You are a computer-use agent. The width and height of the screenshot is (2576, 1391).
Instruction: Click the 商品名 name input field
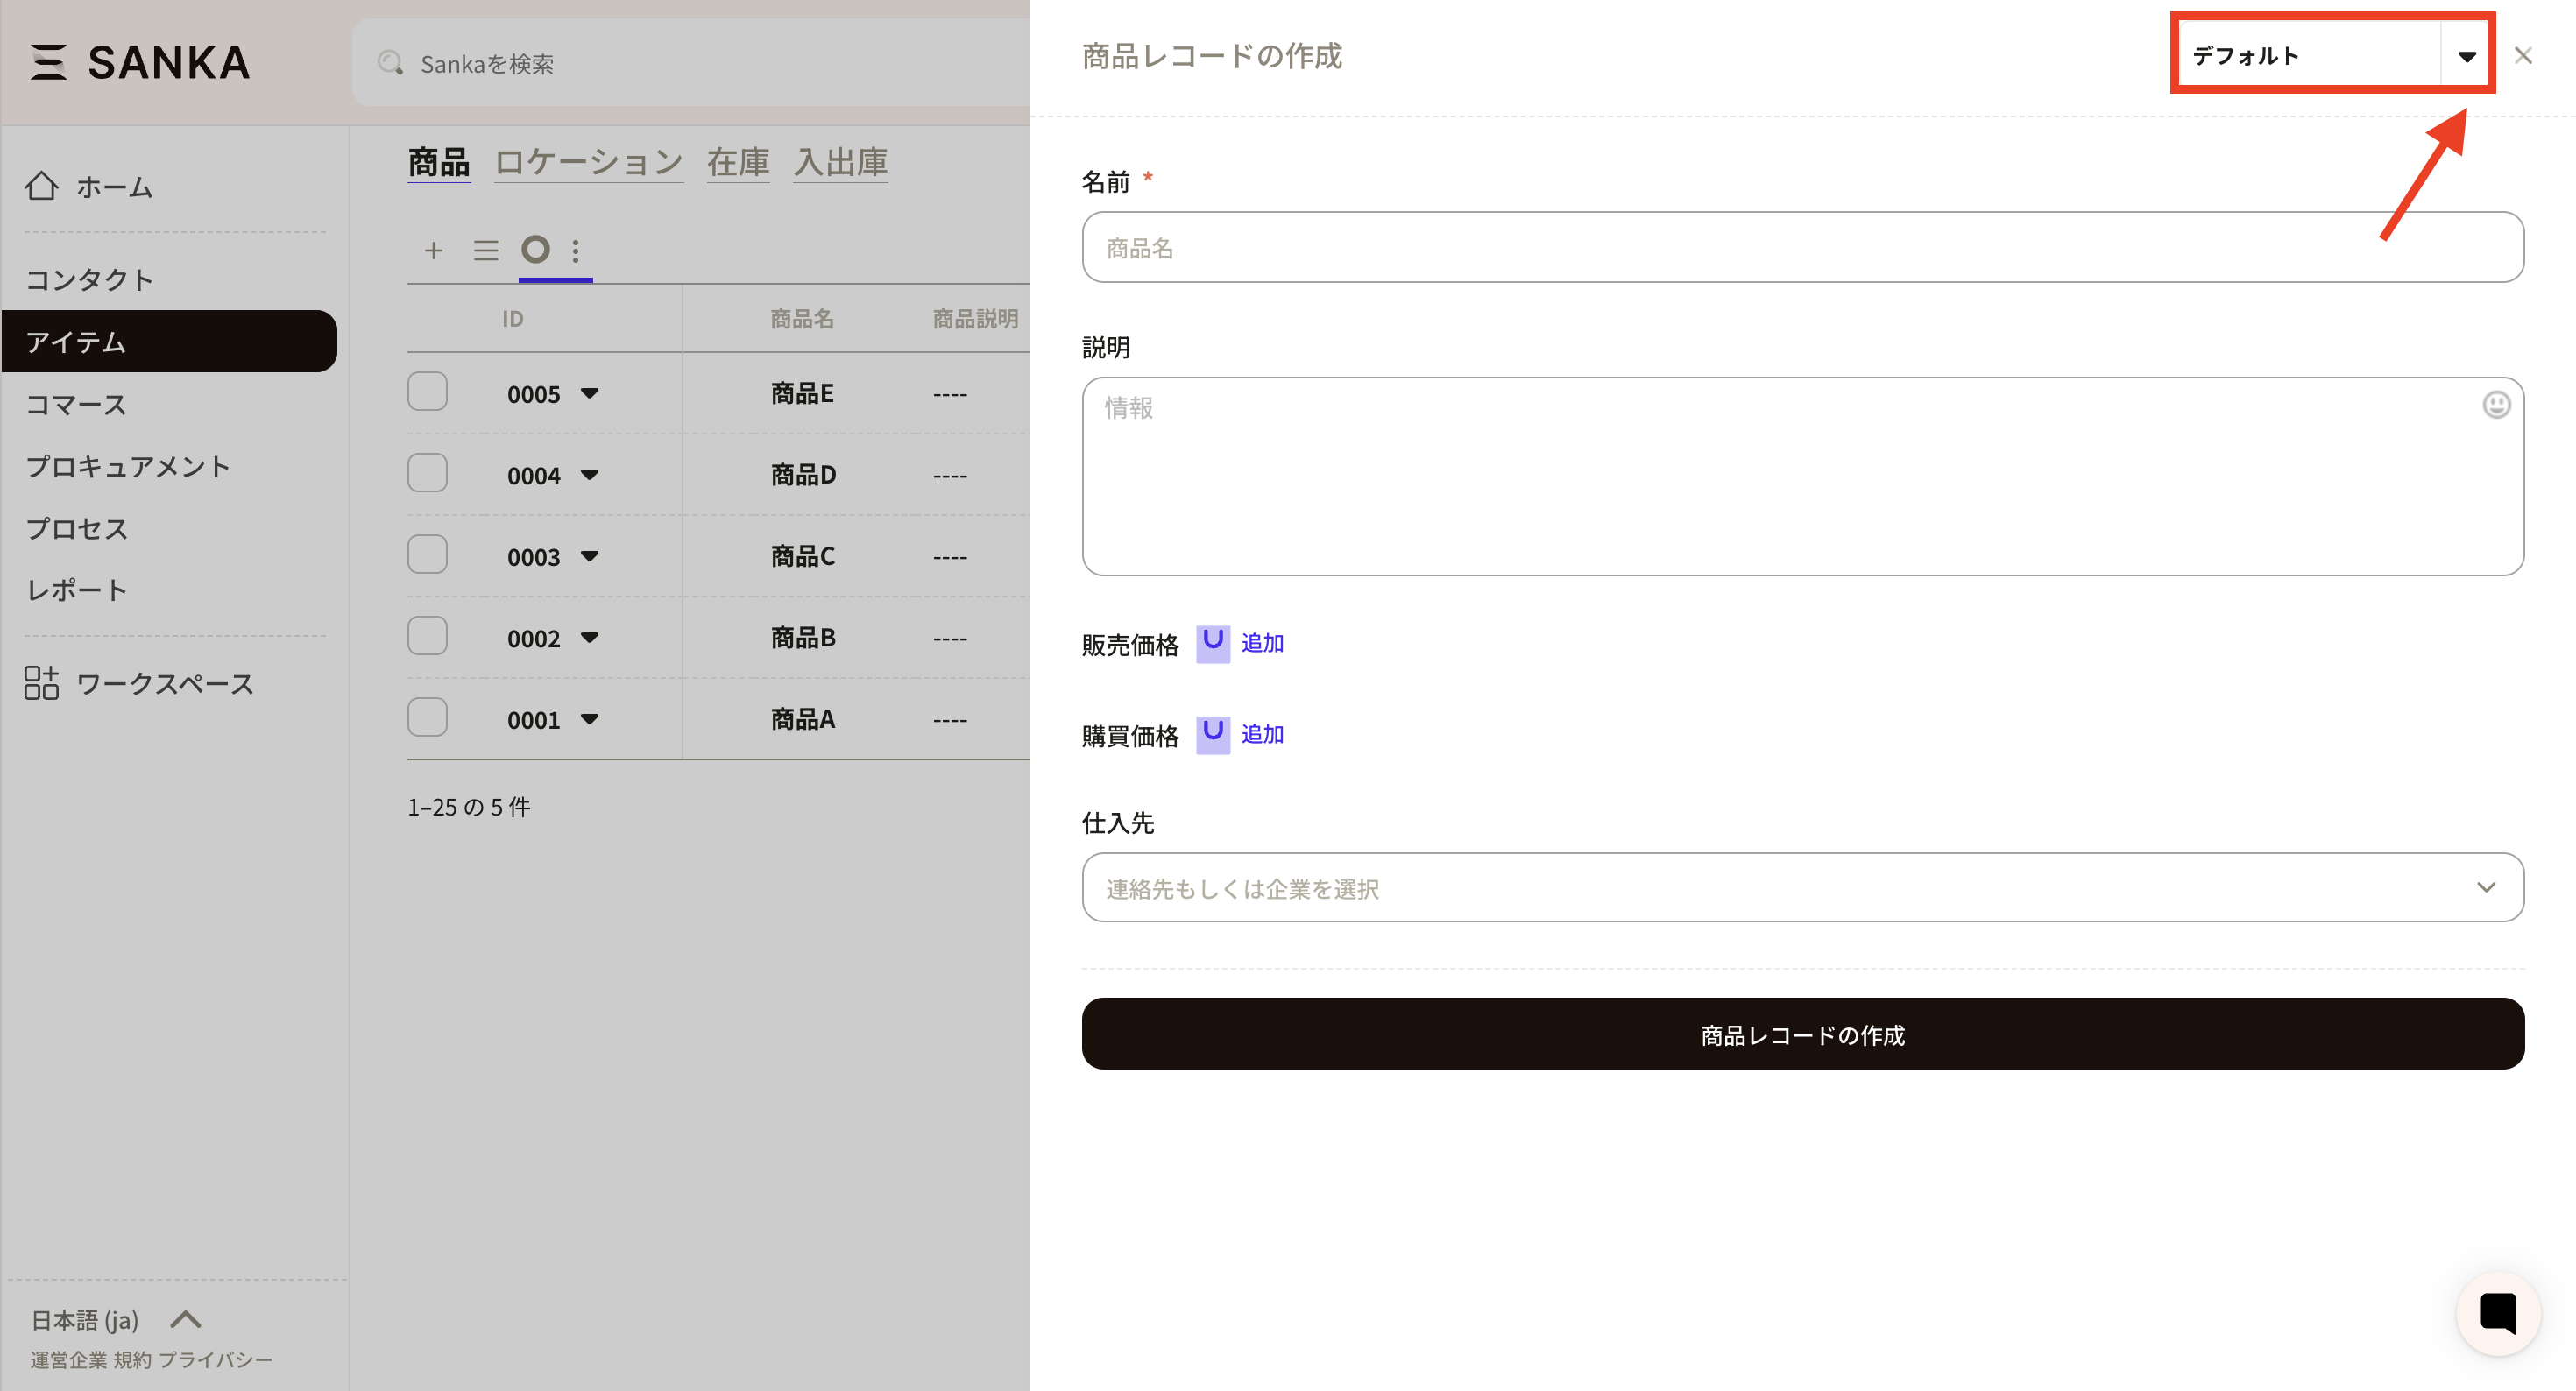1802,247
